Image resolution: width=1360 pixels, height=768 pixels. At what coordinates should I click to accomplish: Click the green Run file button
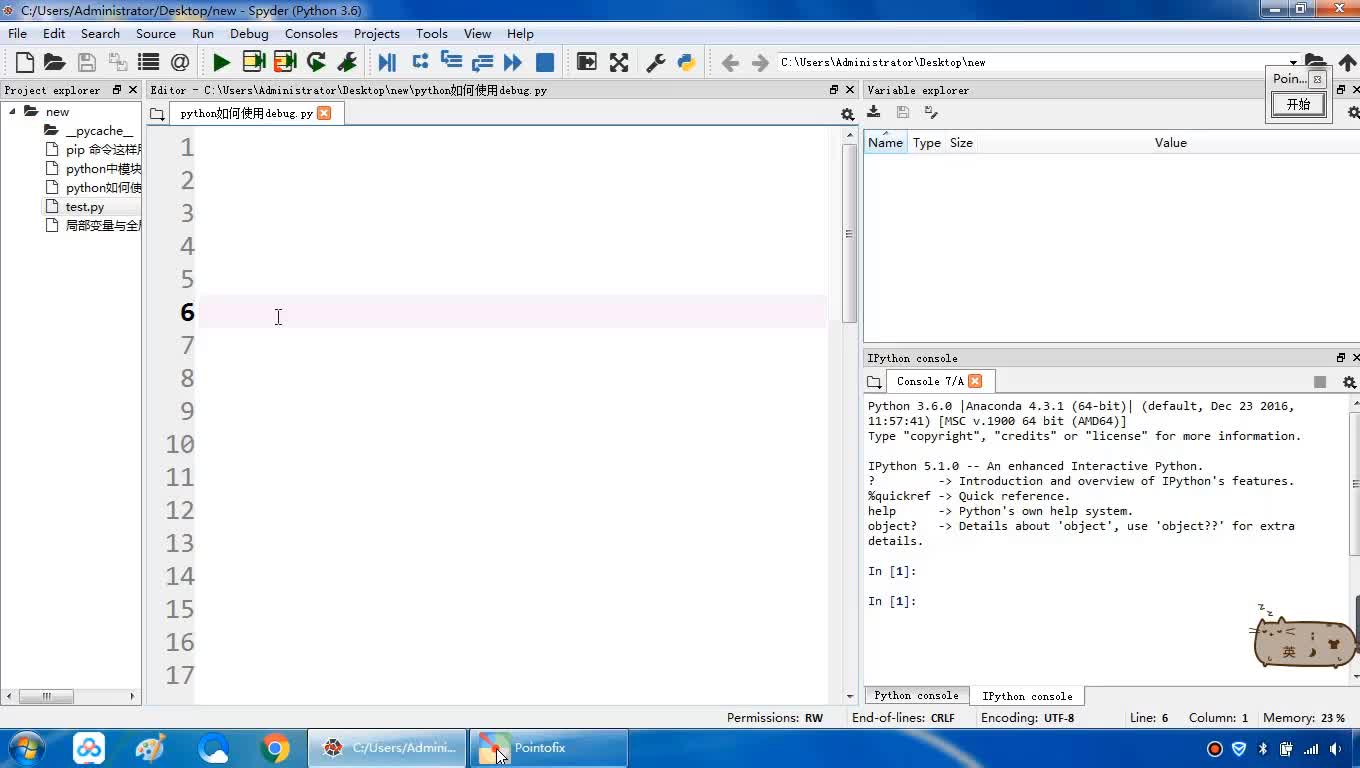pos(221,62)
